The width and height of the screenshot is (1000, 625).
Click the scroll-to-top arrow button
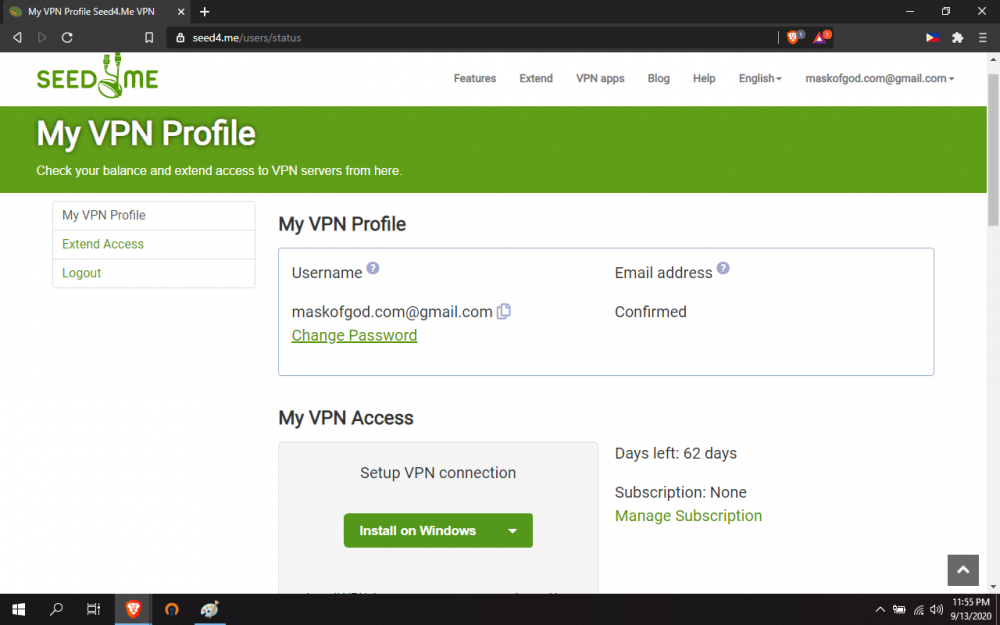963,569
